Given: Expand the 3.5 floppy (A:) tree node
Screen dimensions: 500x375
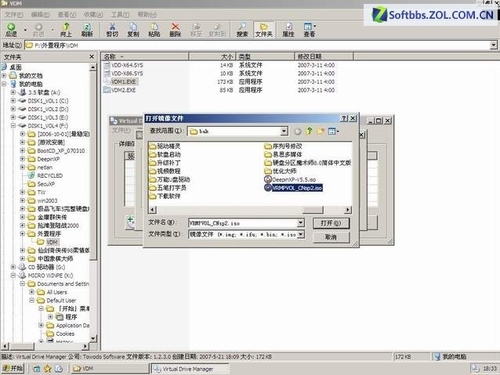Looking at the screenshot, I should coord(13,92).
